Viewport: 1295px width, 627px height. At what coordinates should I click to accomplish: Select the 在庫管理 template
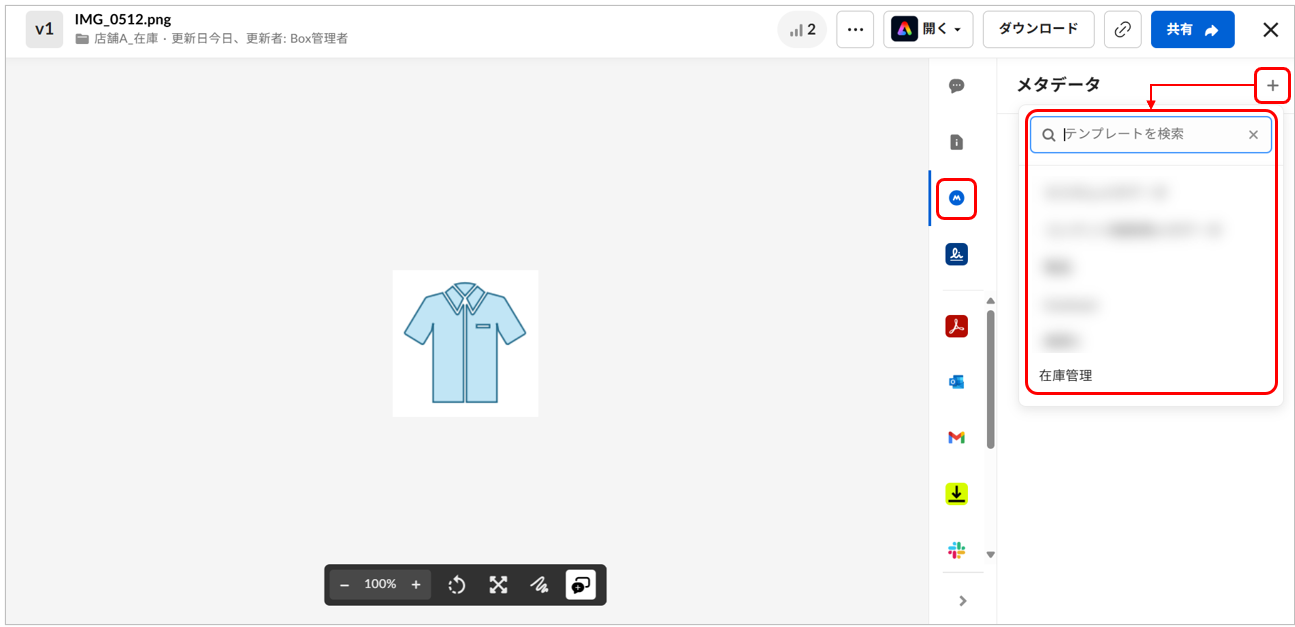1066,376
